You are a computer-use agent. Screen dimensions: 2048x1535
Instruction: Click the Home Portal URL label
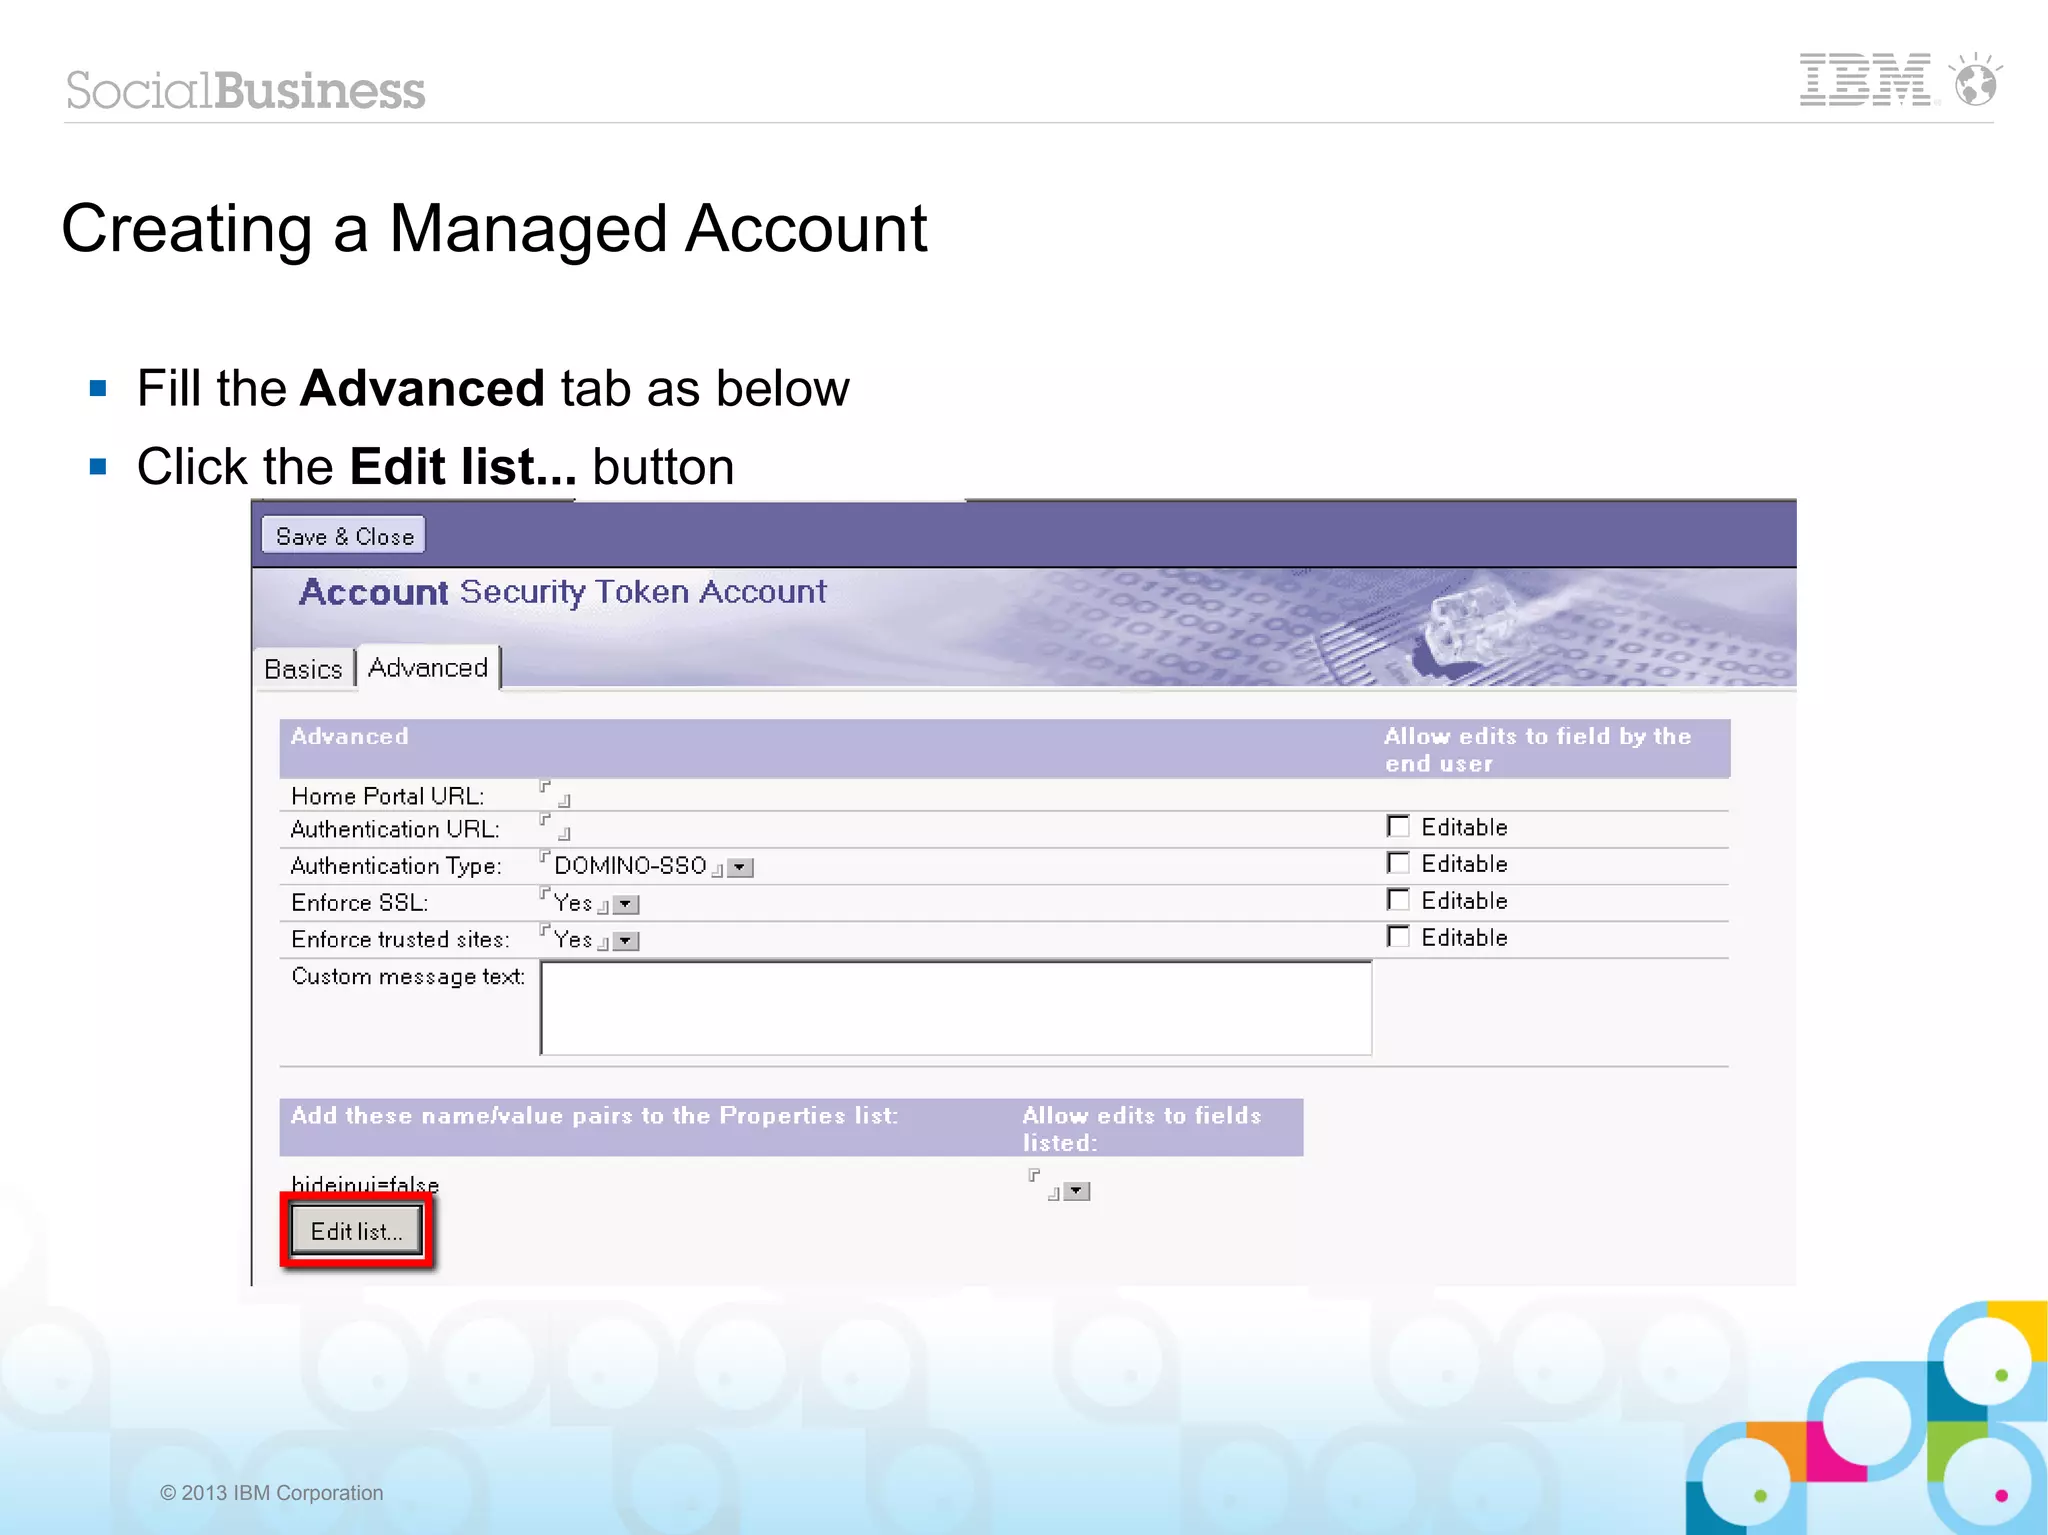tap(388, 796)
